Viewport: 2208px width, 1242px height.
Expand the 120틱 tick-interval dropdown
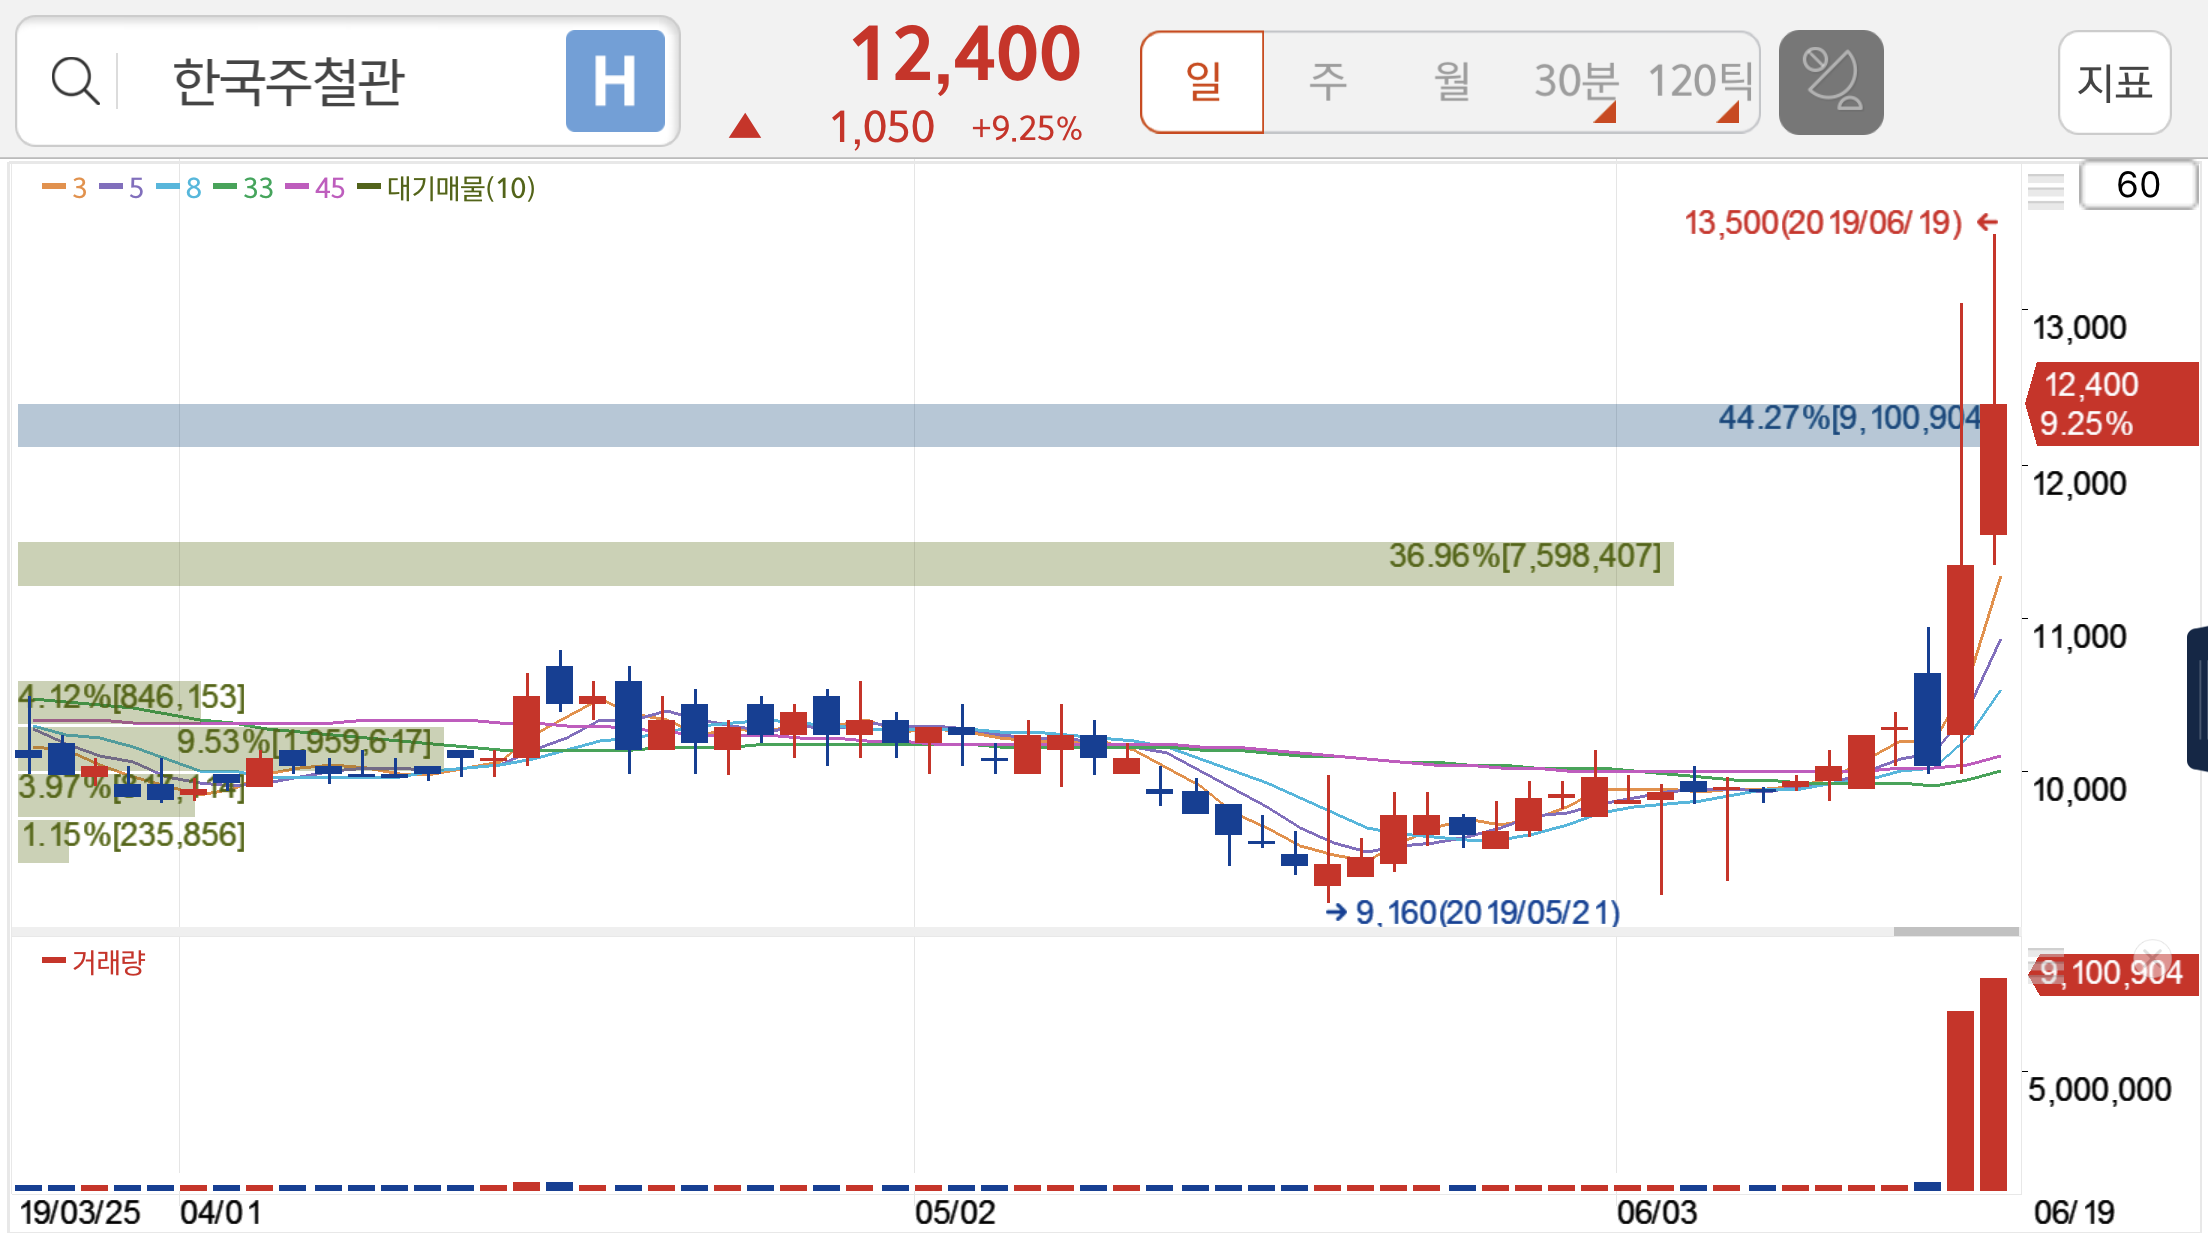(x=1699, y=83)
